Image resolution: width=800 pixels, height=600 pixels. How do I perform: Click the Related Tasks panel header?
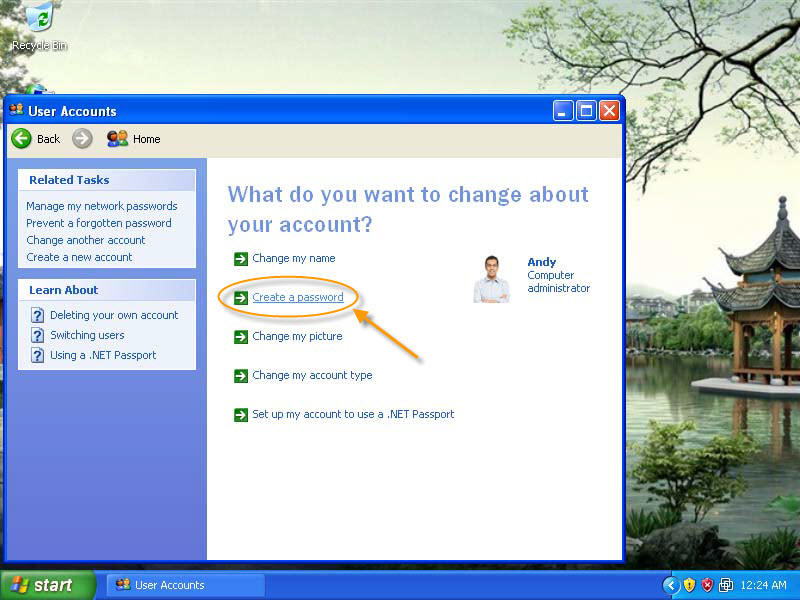click(x=107, y=180)
